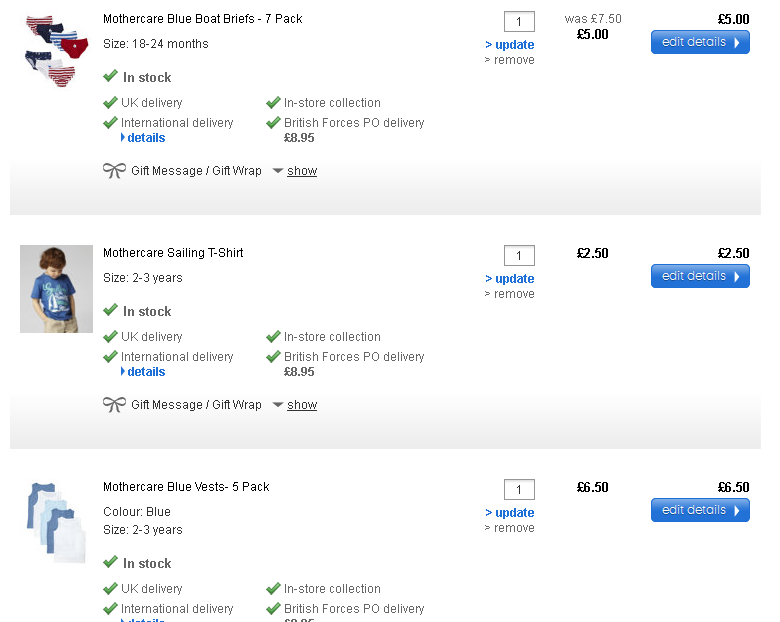Click the In stock tick for Blue Vests

pyautogui.click(x=111, y=563)
